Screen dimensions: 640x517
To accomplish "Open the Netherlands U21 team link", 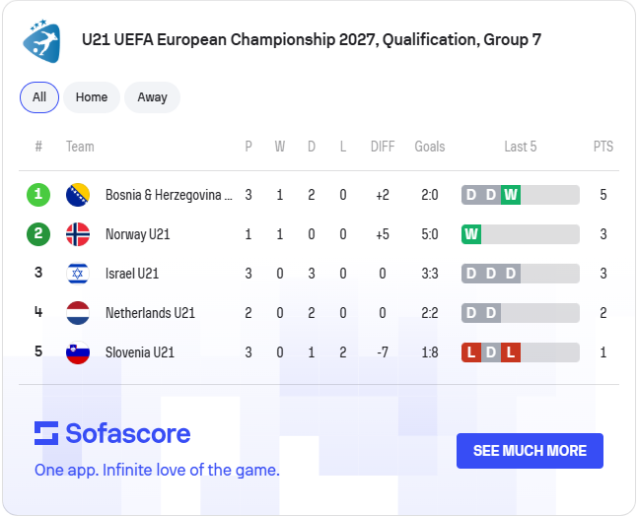I will click(x=150, y=313).
